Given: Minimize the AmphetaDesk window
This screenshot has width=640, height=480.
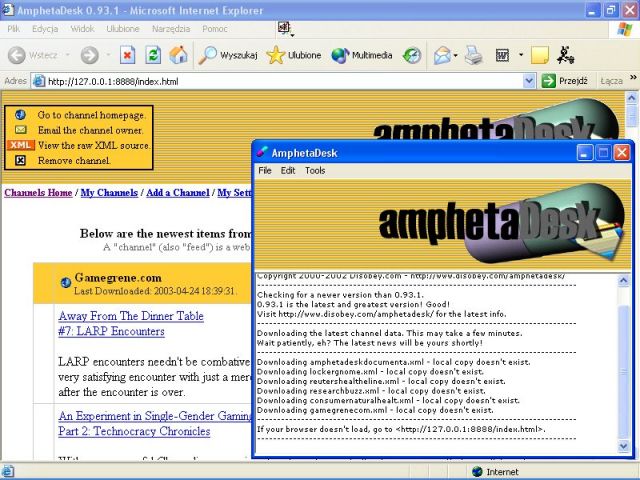Looking at the screenshot, I should point(584,153).
